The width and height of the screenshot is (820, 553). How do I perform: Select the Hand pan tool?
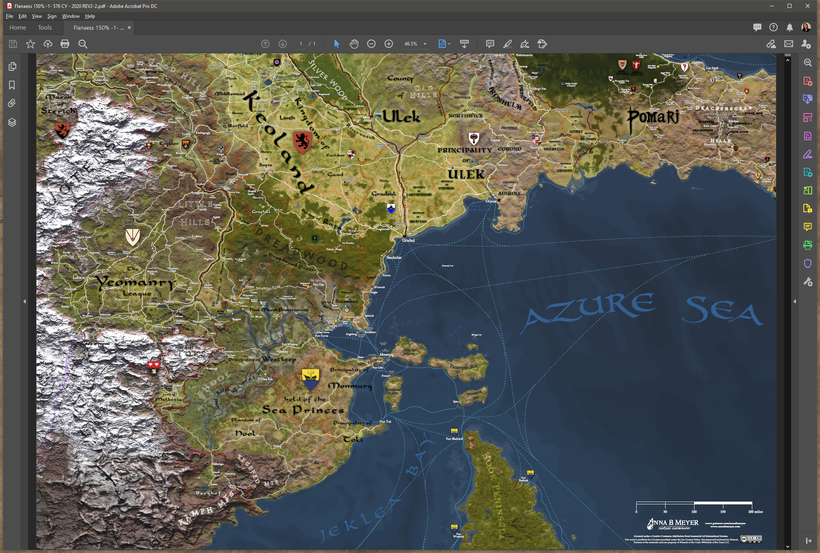coord(354,44)
